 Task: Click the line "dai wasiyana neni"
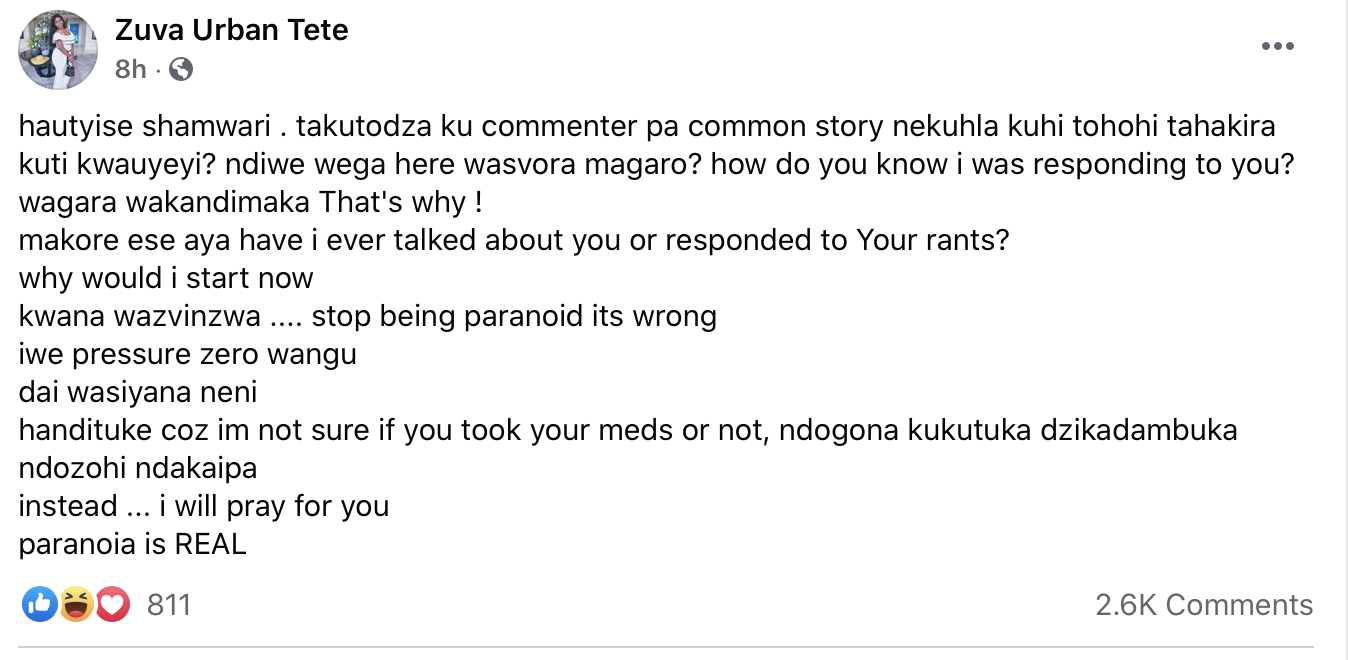138,392
